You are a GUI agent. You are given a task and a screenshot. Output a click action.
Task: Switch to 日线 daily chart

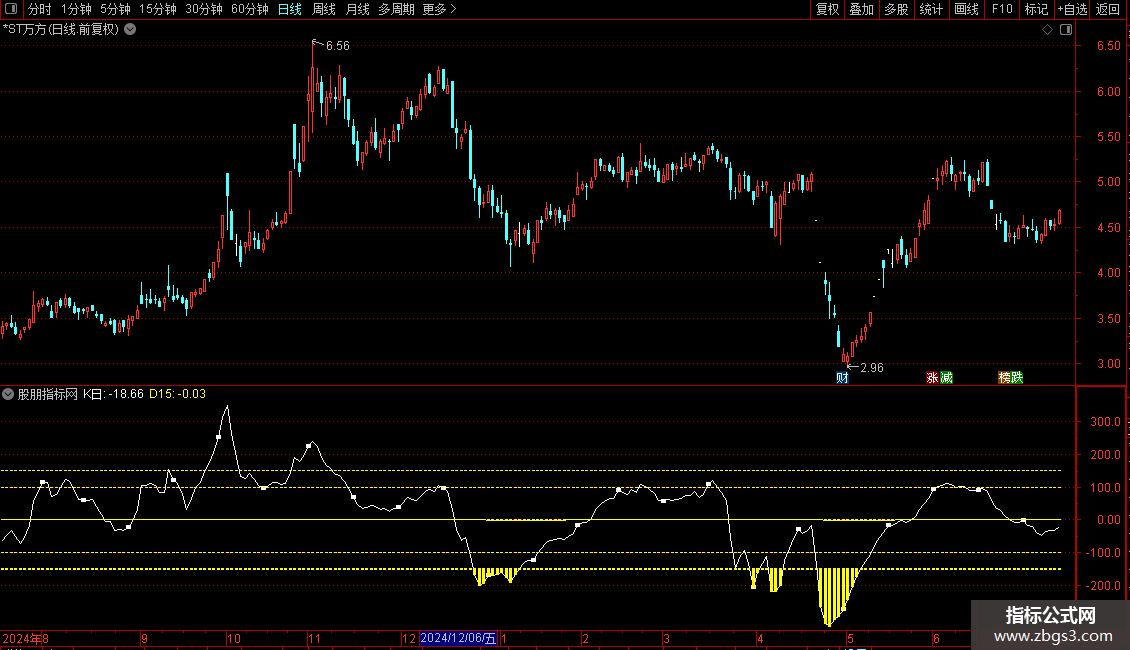click(290, 9)
